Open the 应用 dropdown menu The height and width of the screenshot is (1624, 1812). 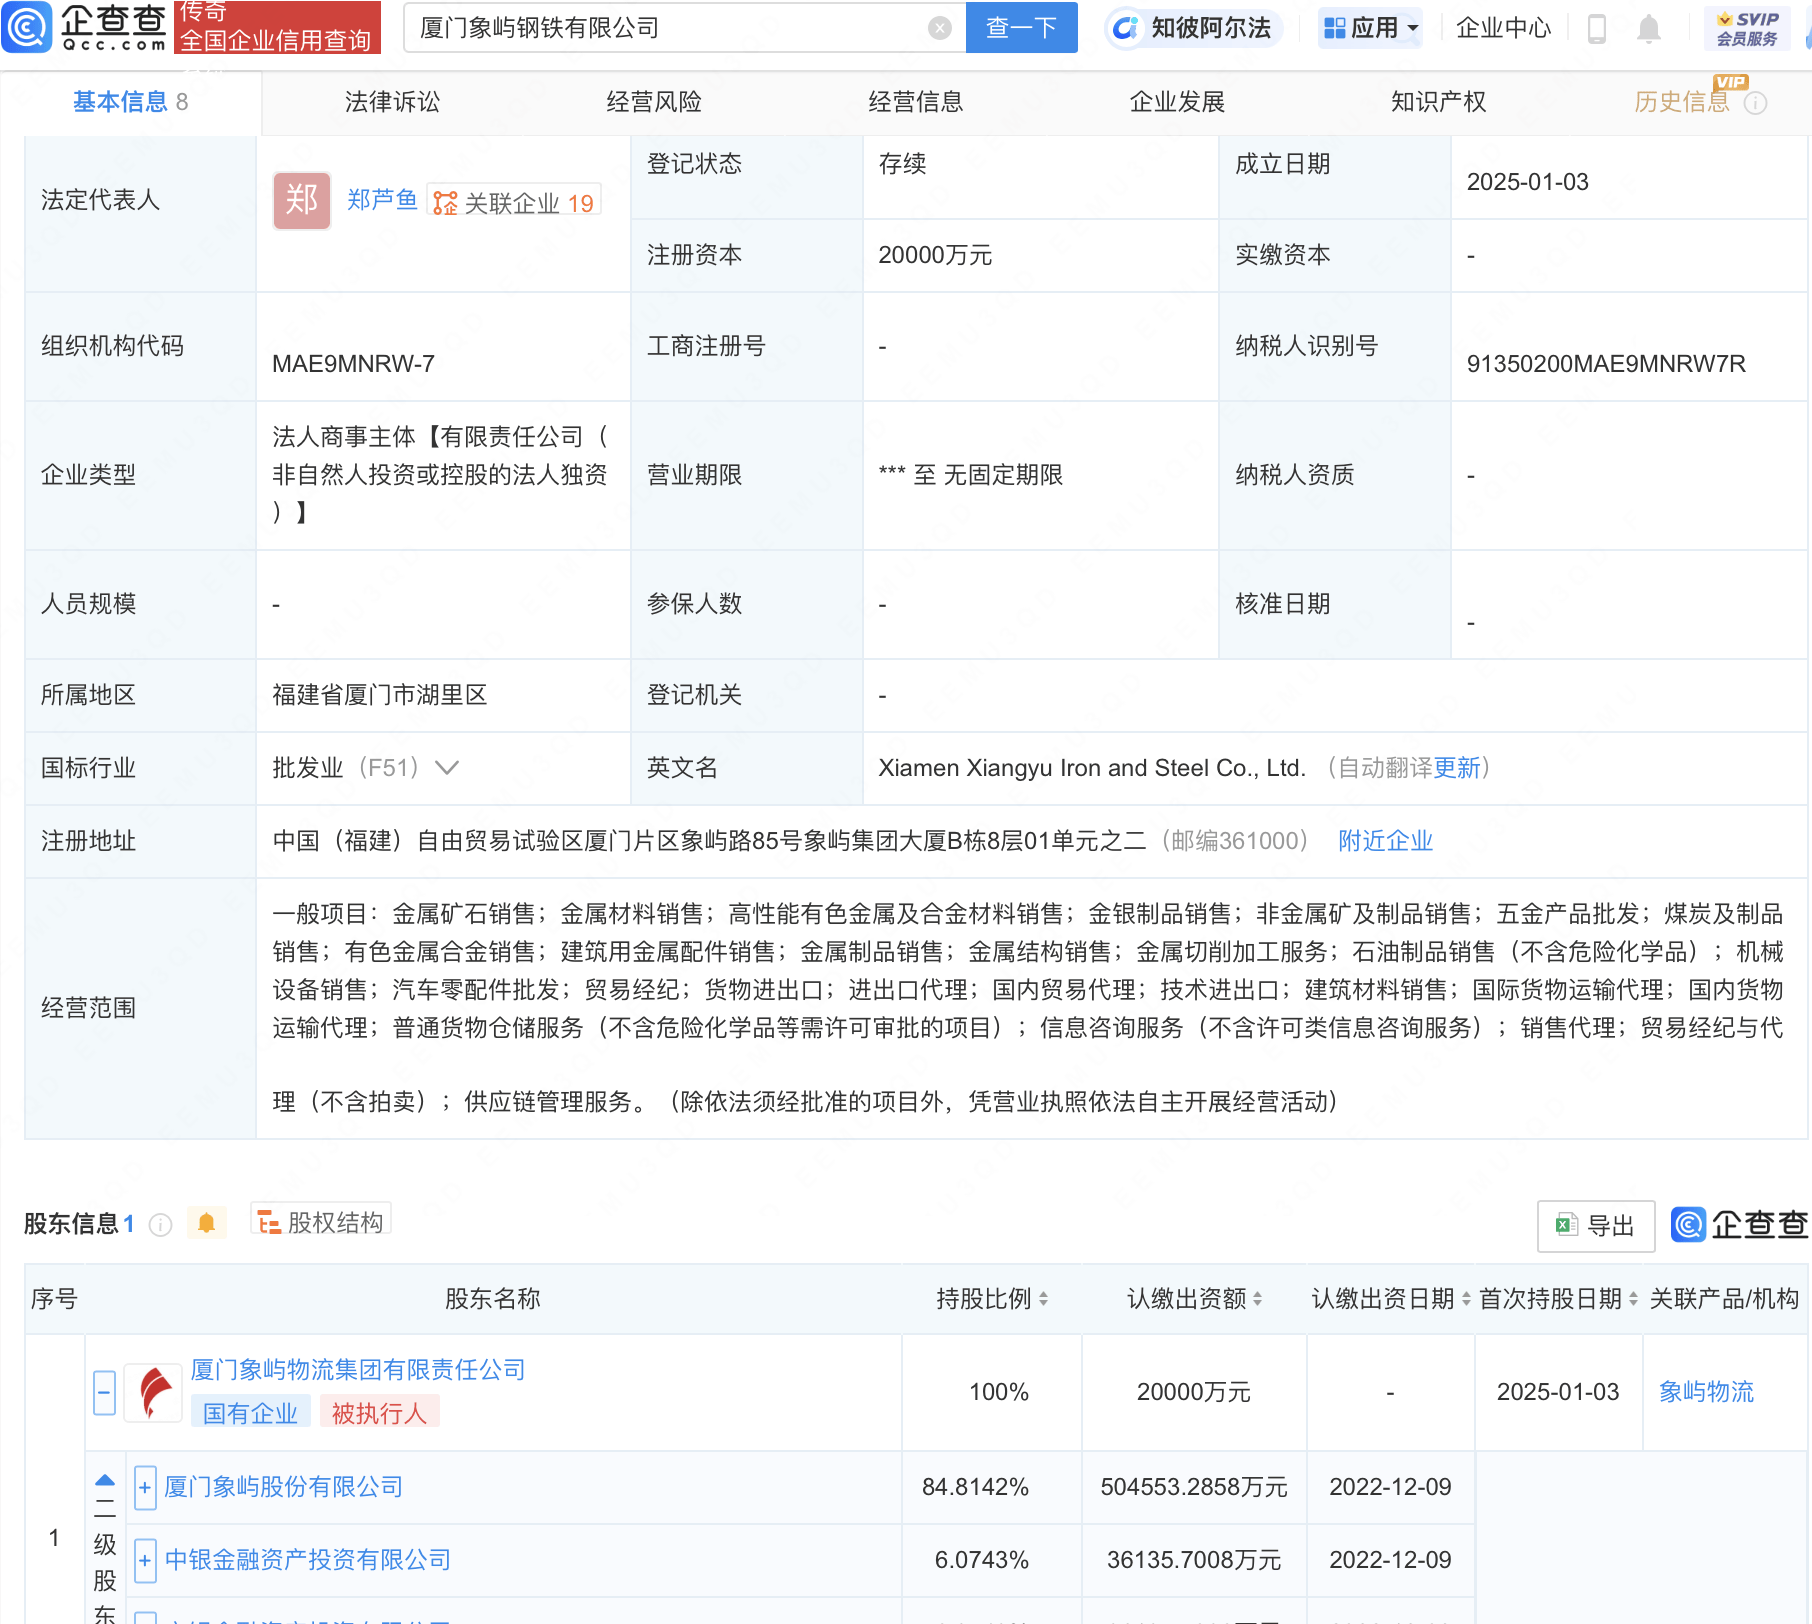click(x=1371, y=28)
